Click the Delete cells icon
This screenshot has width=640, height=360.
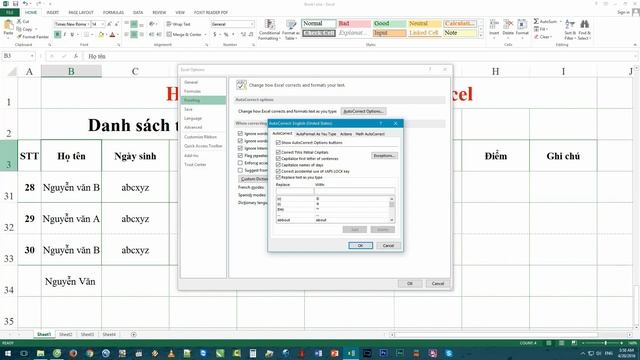(508, 24)
